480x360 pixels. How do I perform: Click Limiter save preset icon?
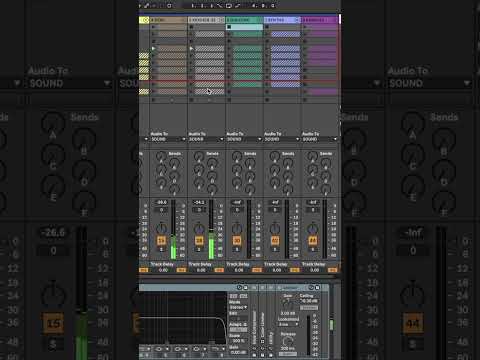point(317,287)
